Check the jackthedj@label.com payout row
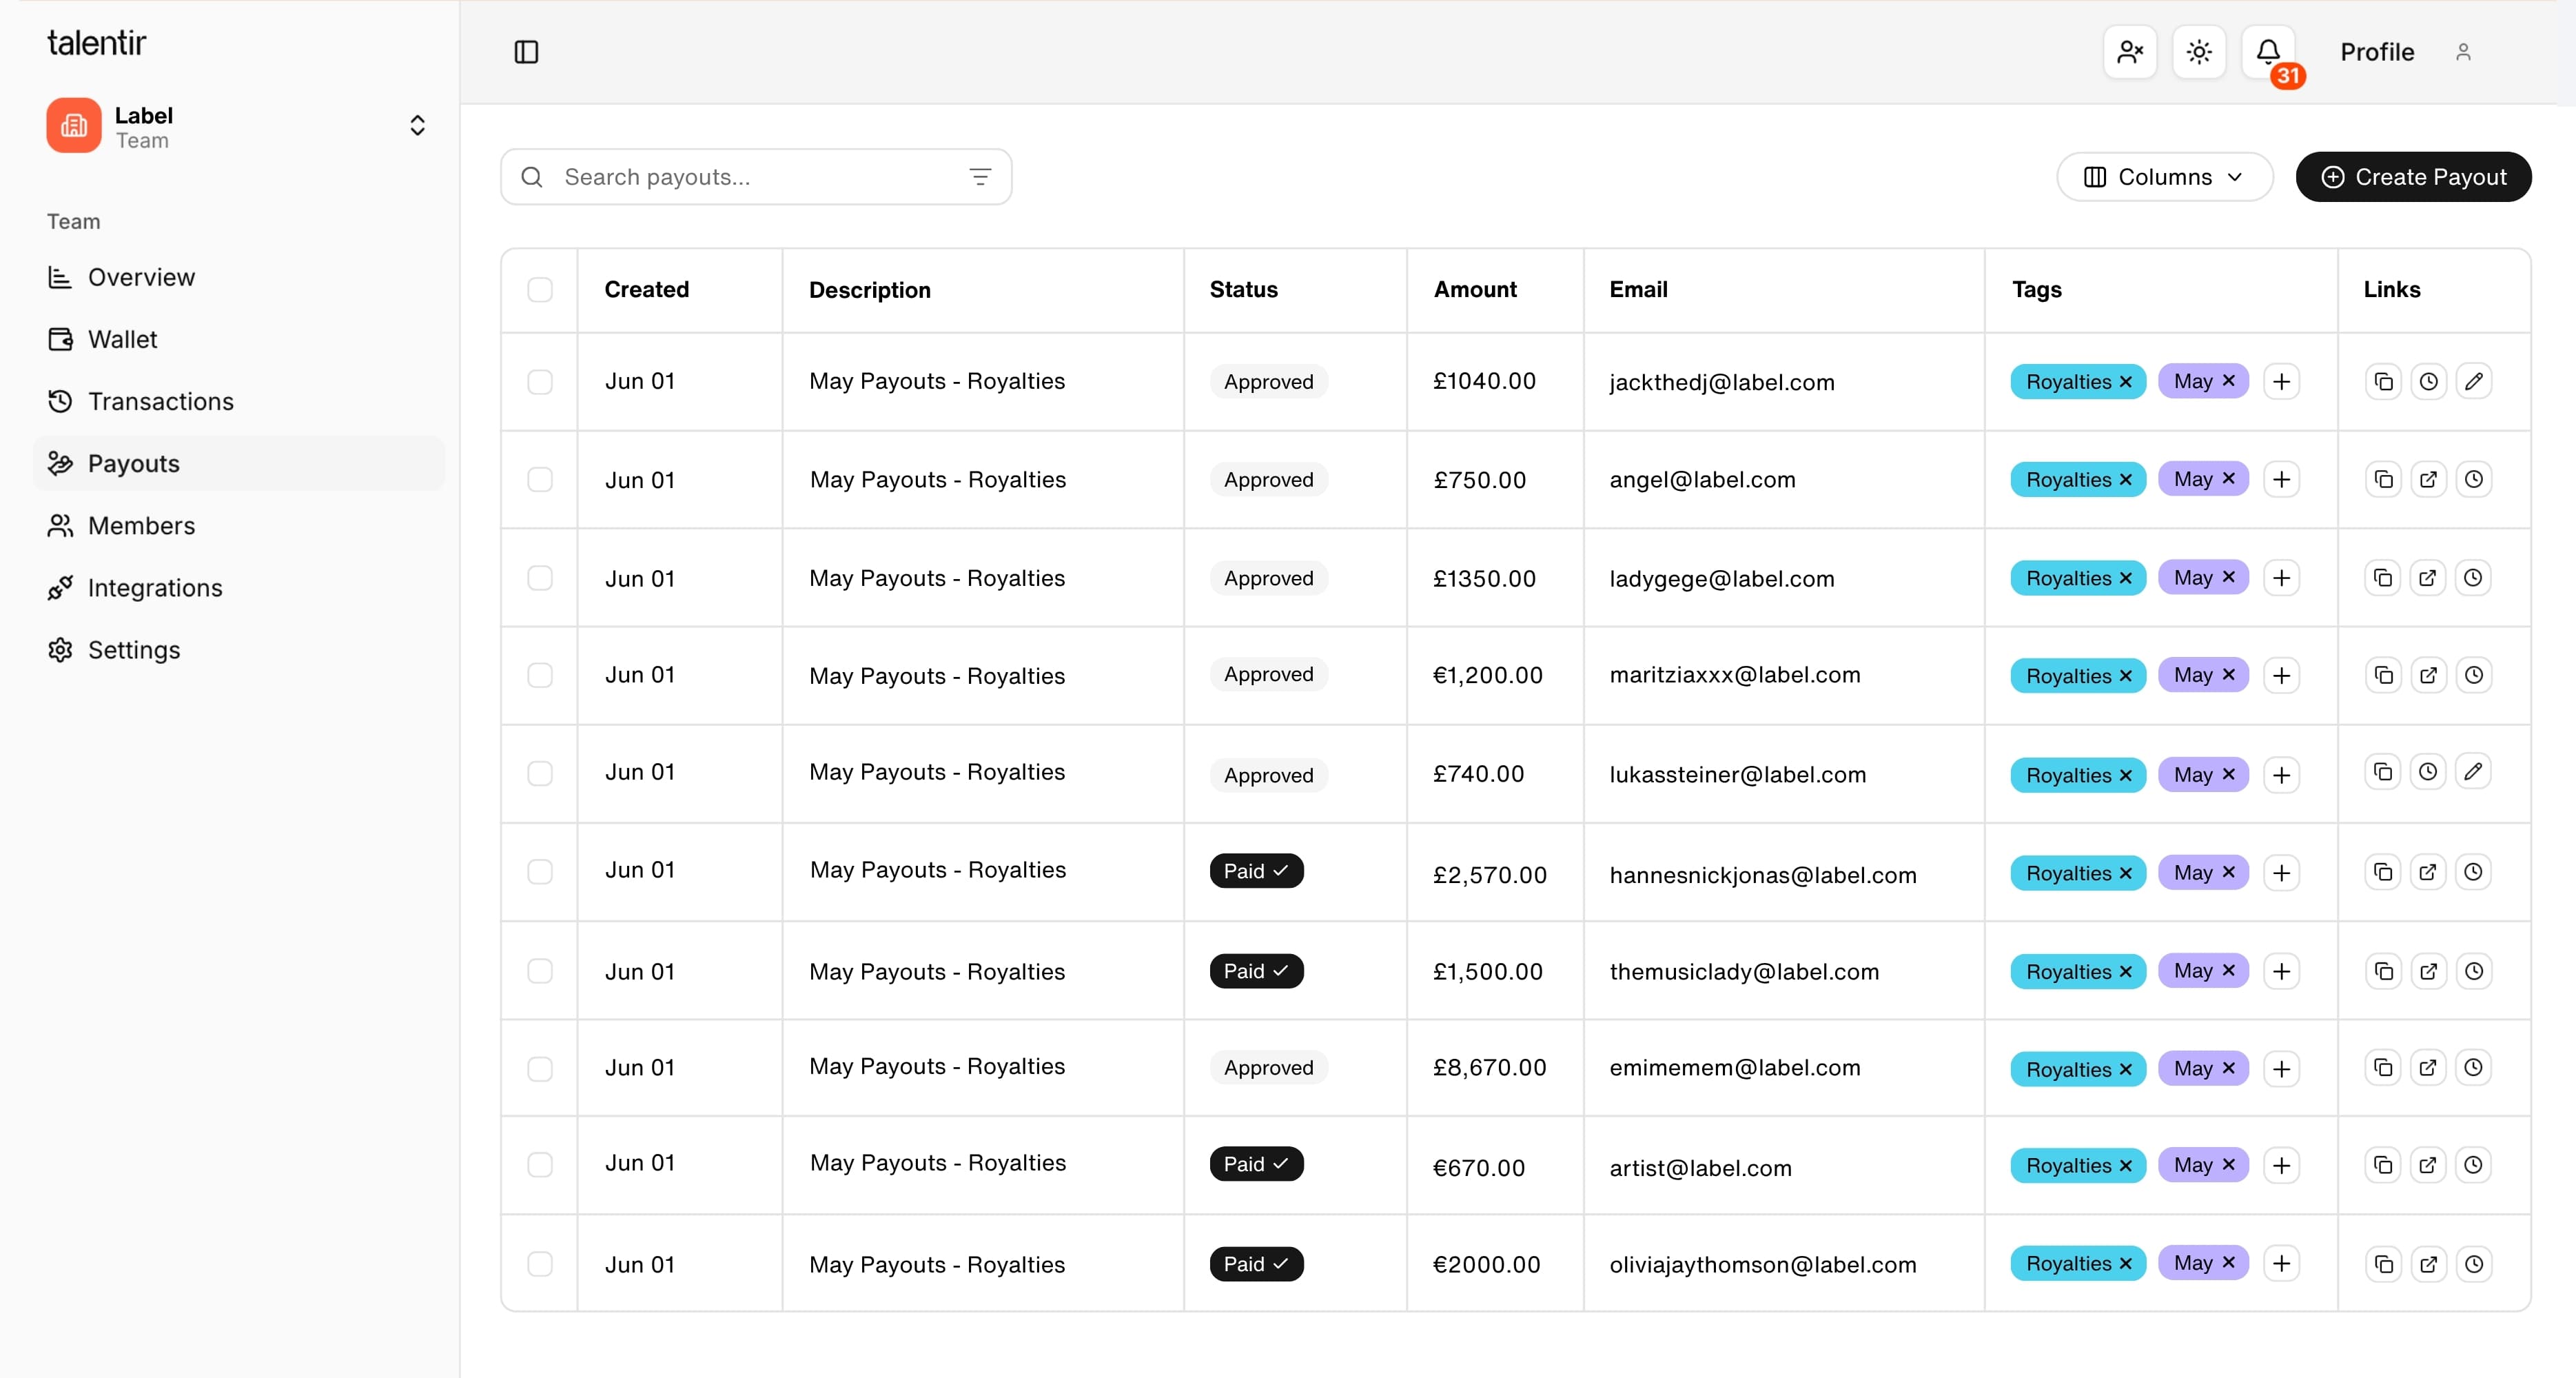The image size is (2576, 1378). pyautogui.click(x=540, y=381)
